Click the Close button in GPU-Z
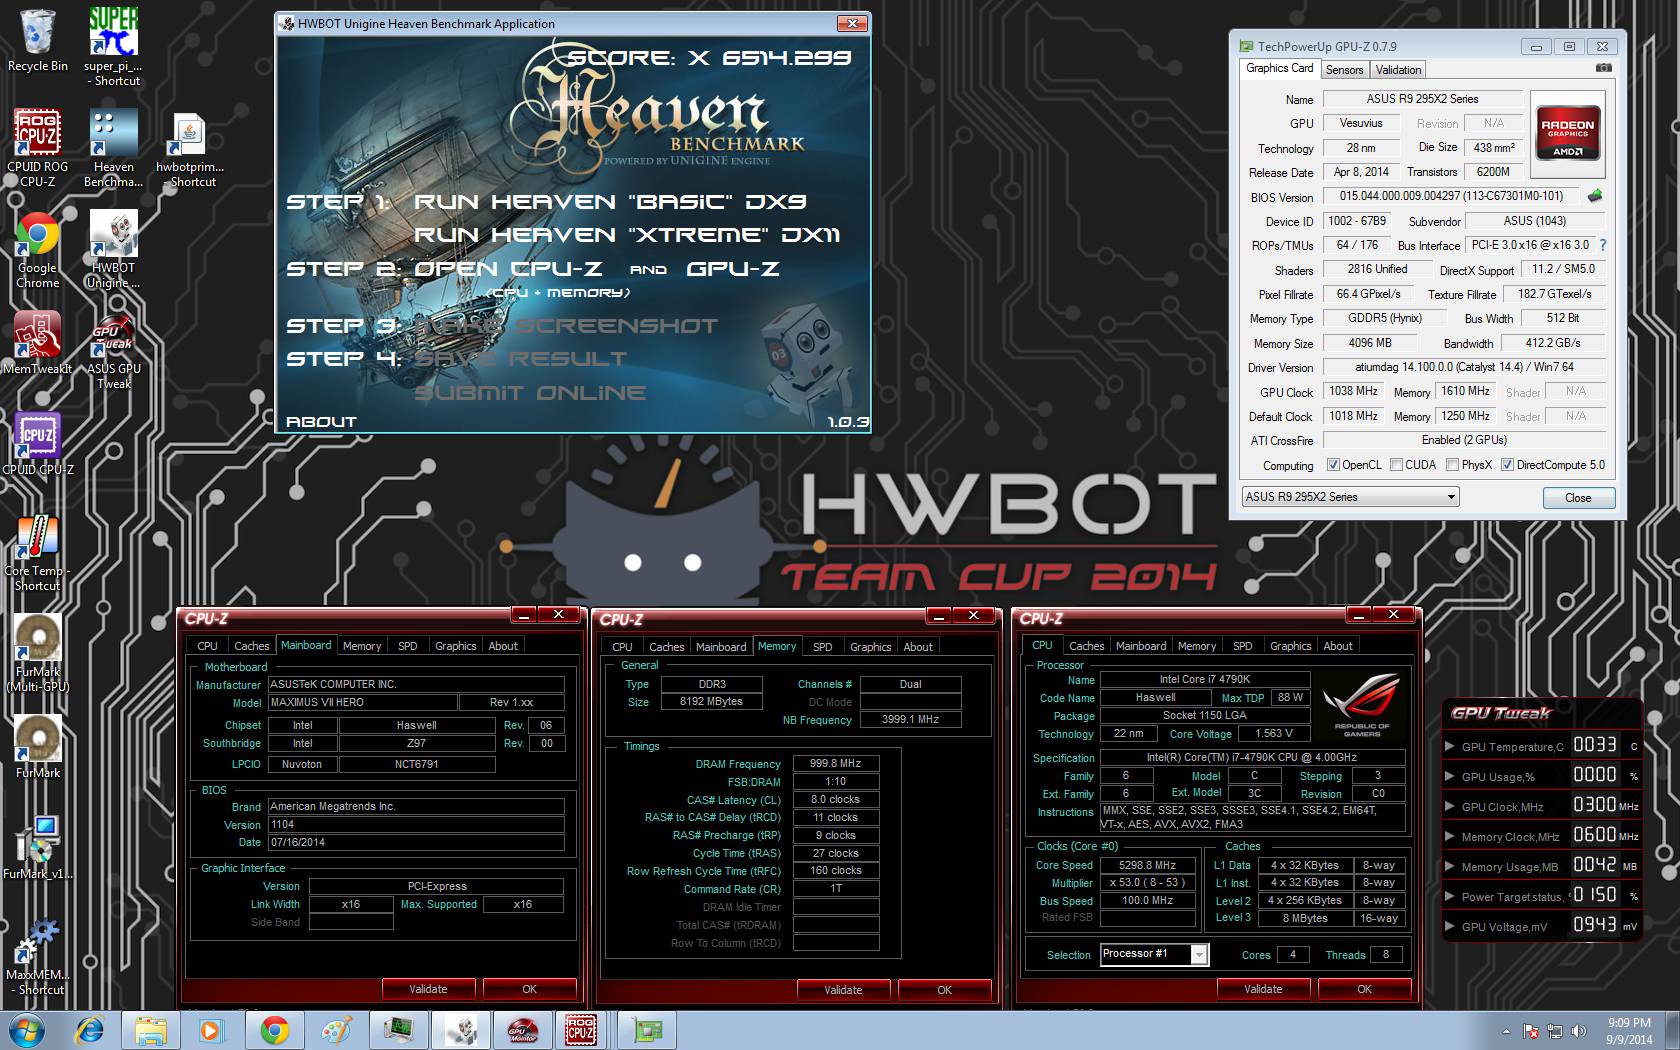Image resolution: width=1680 pixels, height=1050 pixels. [x=1578, y=498]
